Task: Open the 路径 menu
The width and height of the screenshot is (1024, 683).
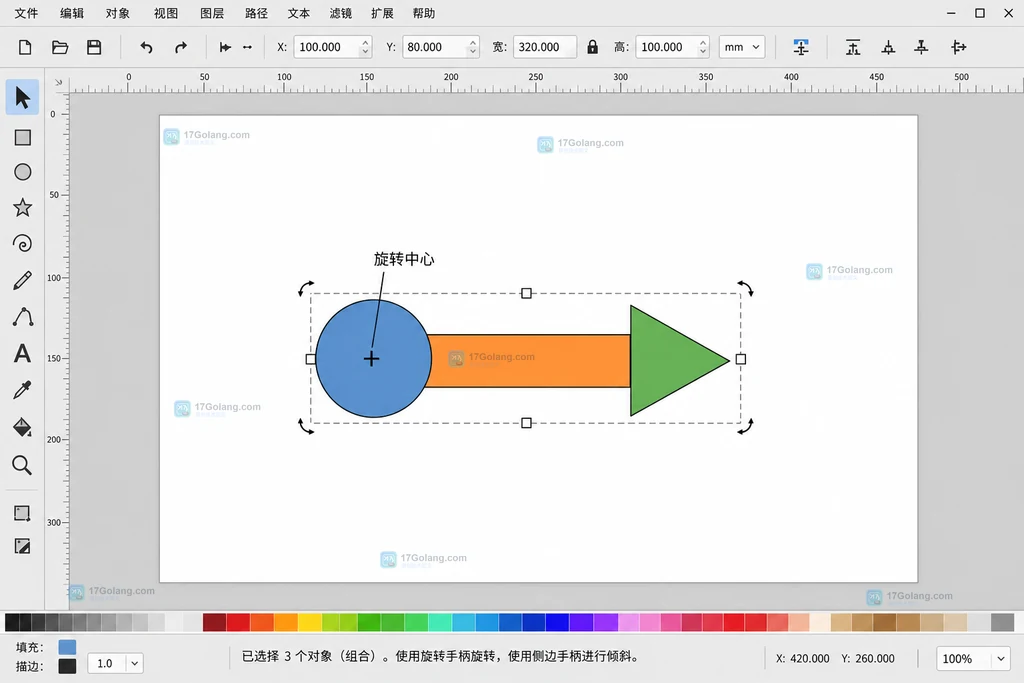Action: pos(257,13)
